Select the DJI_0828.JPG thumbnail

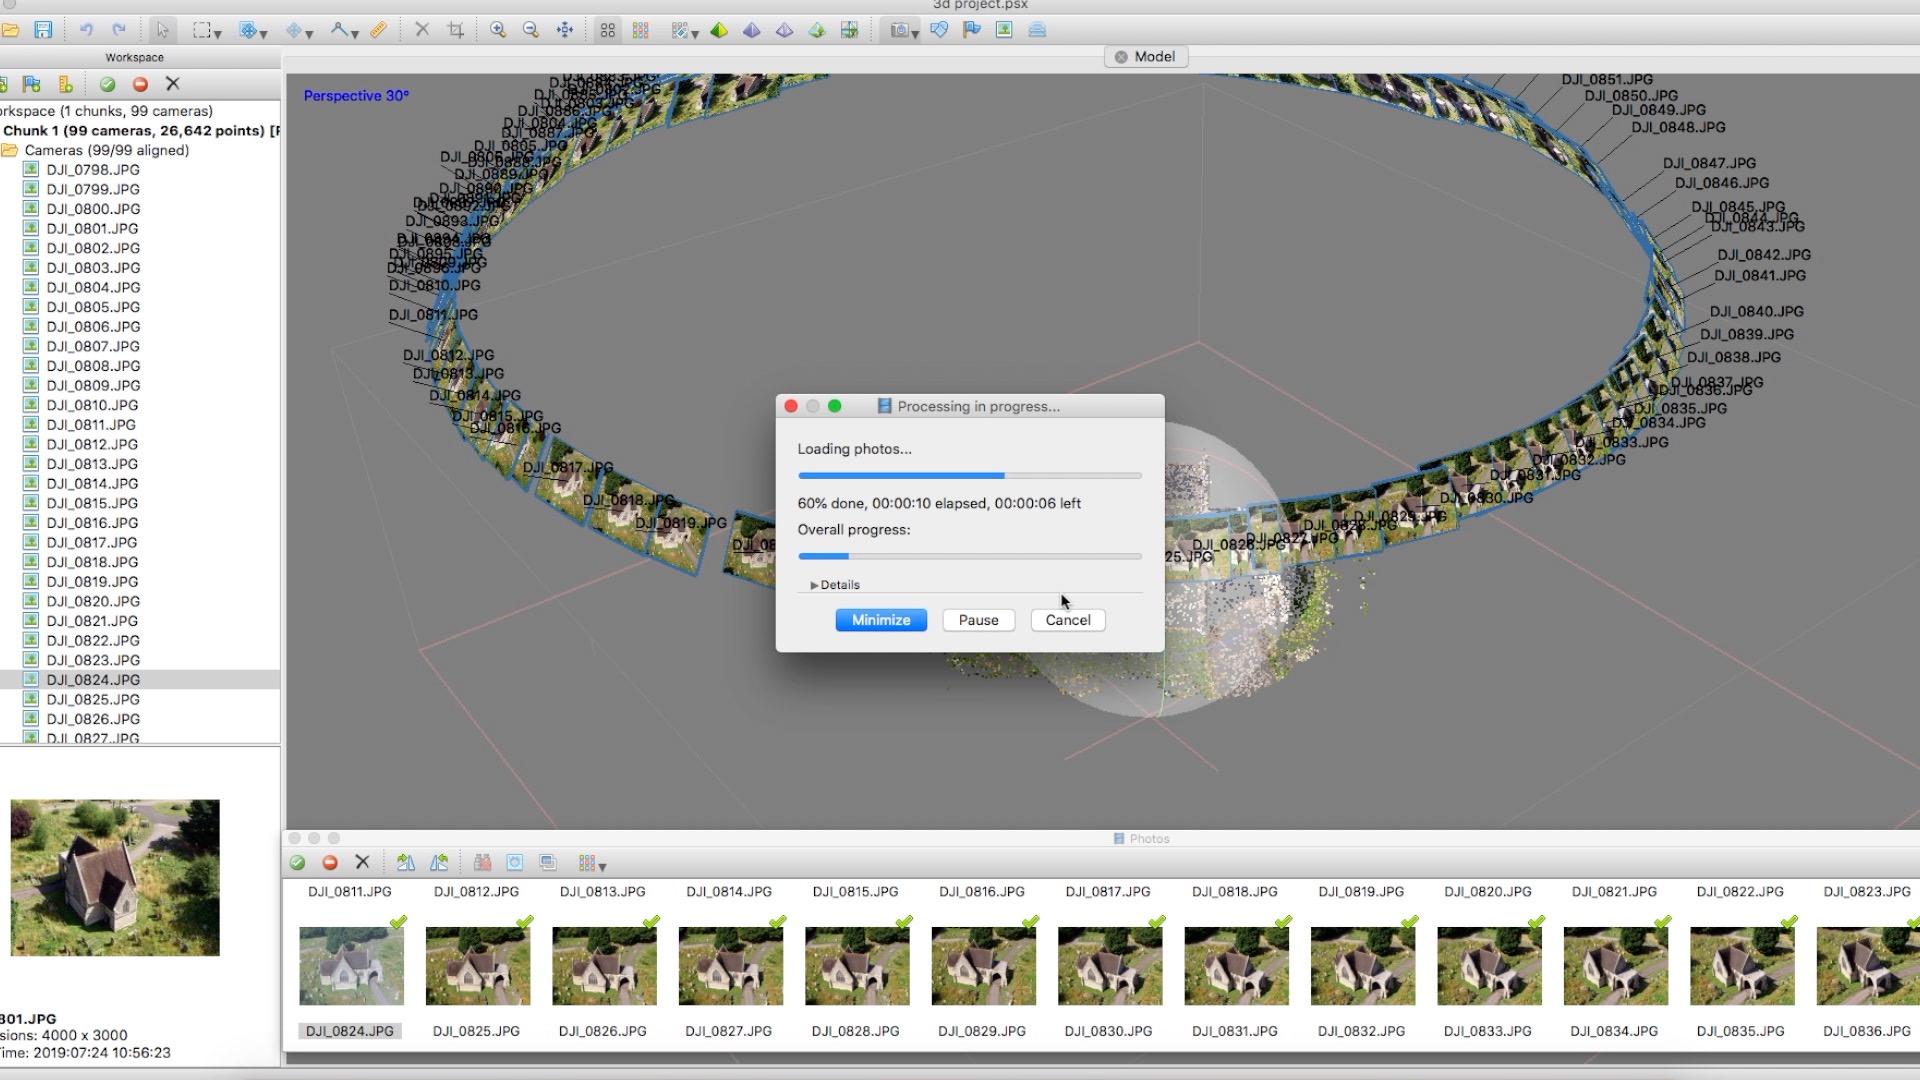[857, 966]
